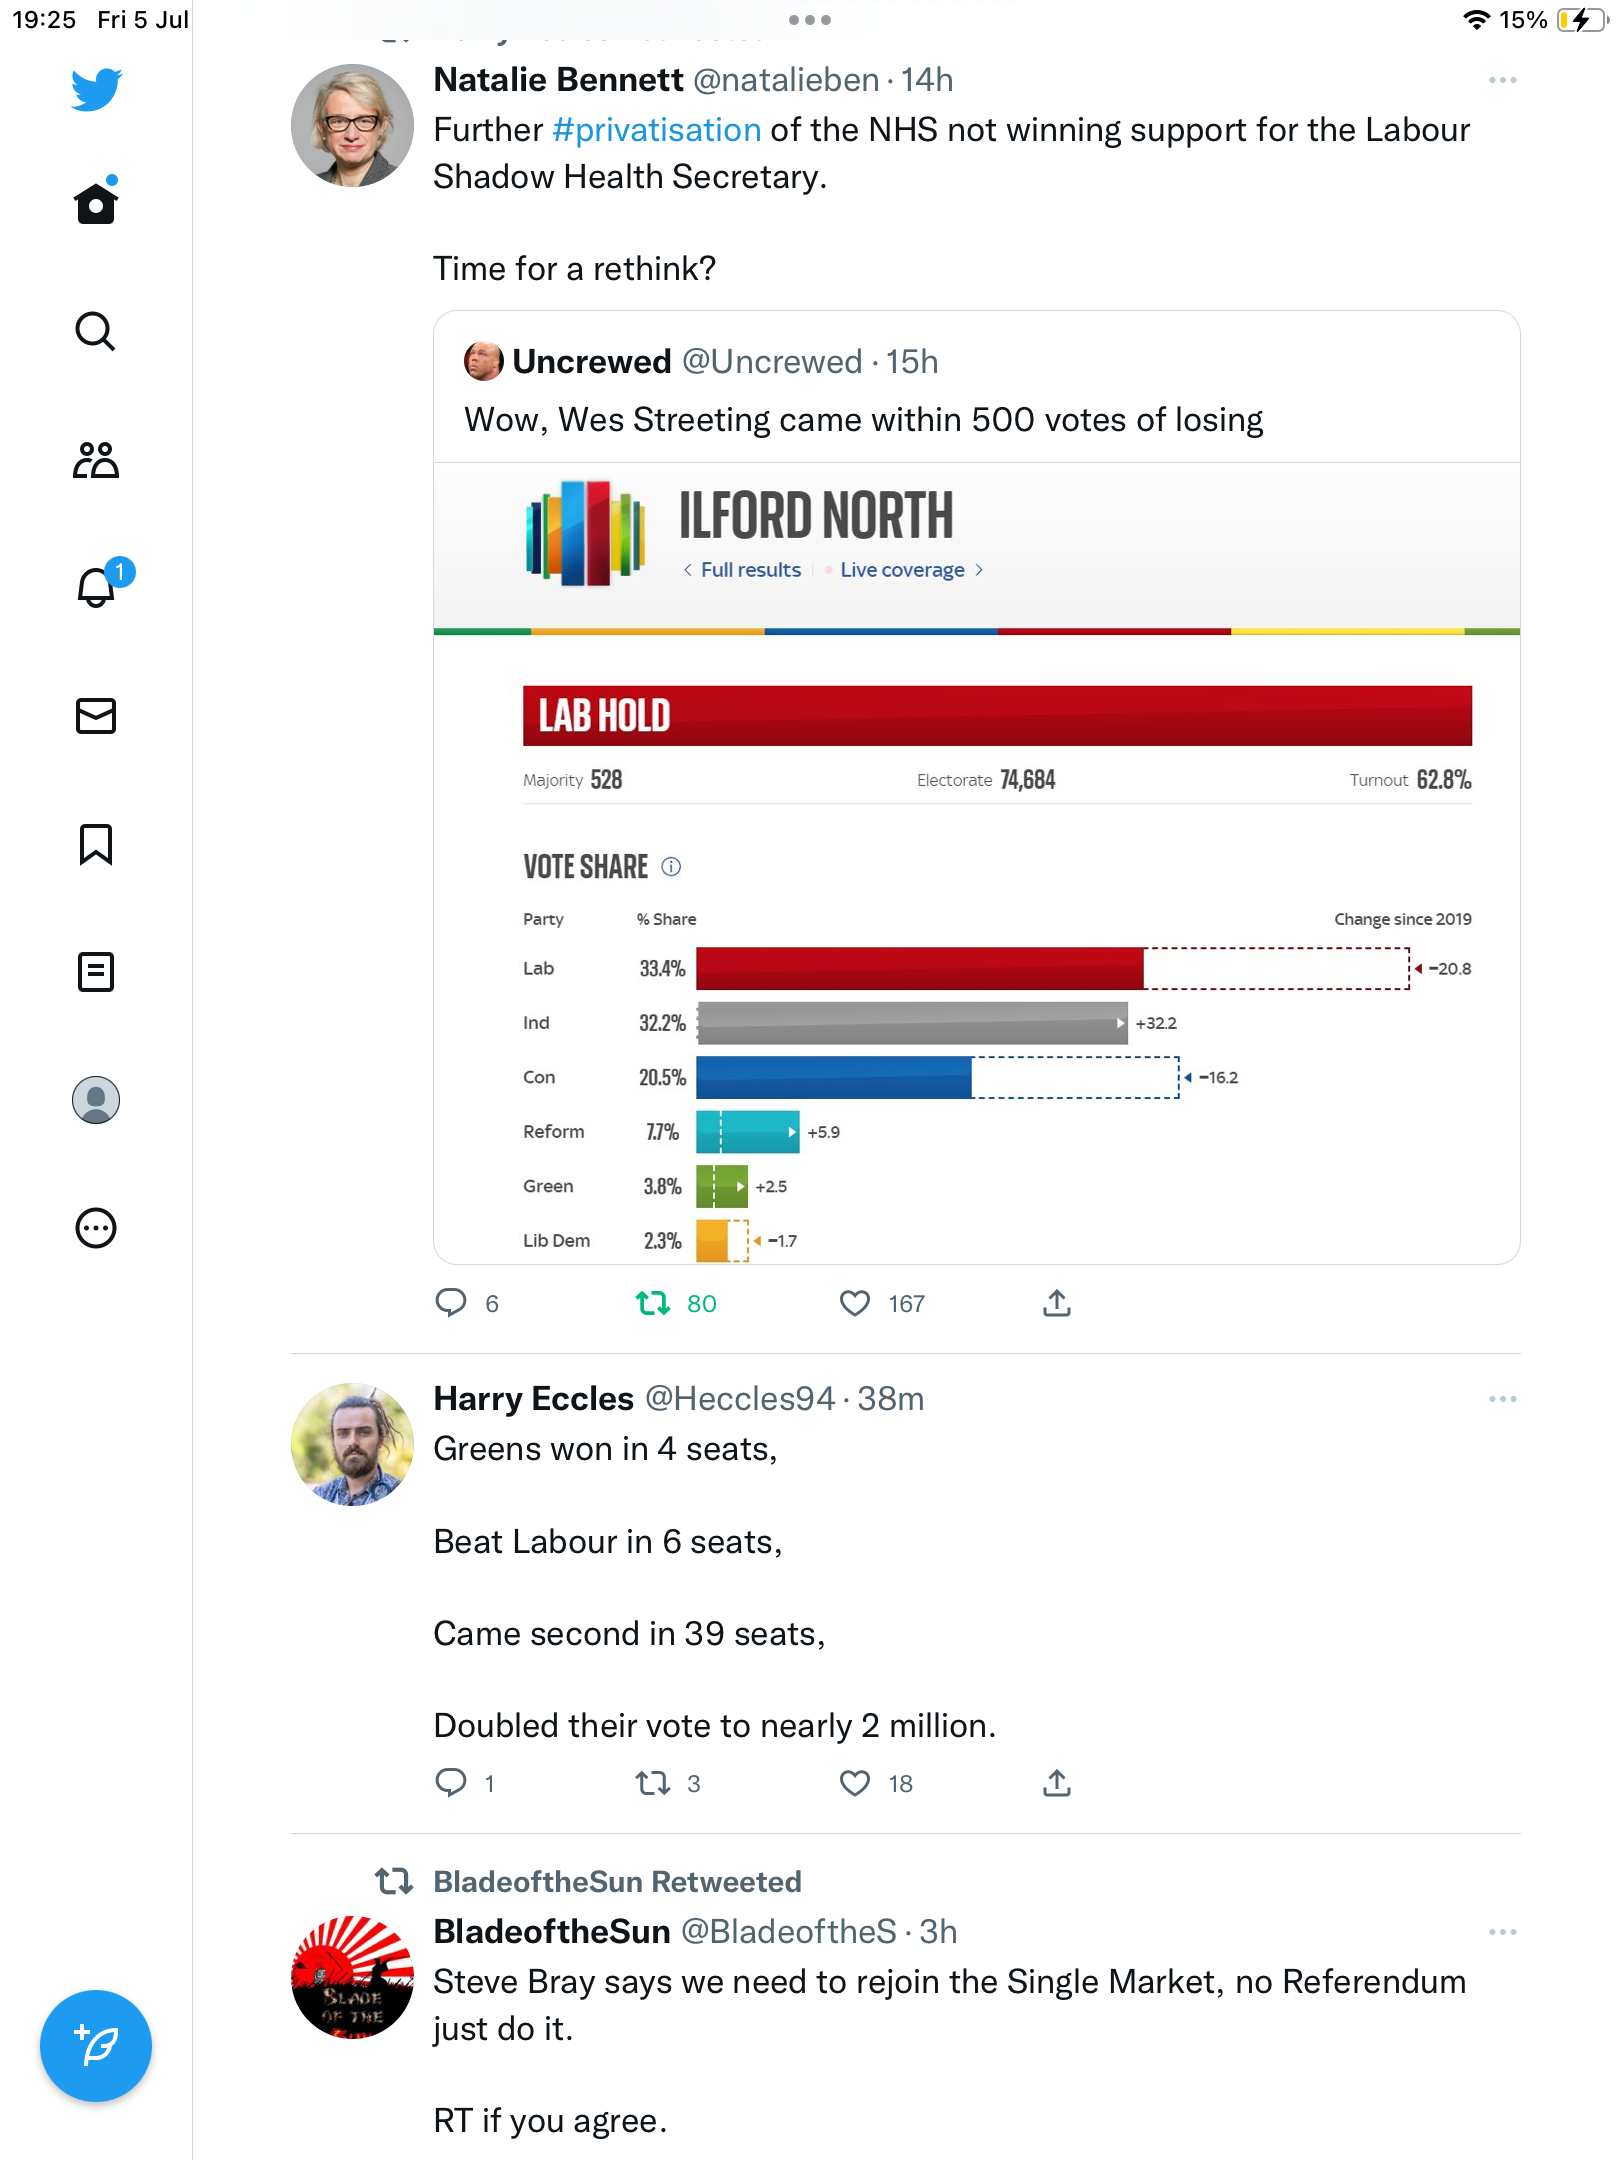
Task: Like Natalie Bennett's tweet
Action: 855,1303
